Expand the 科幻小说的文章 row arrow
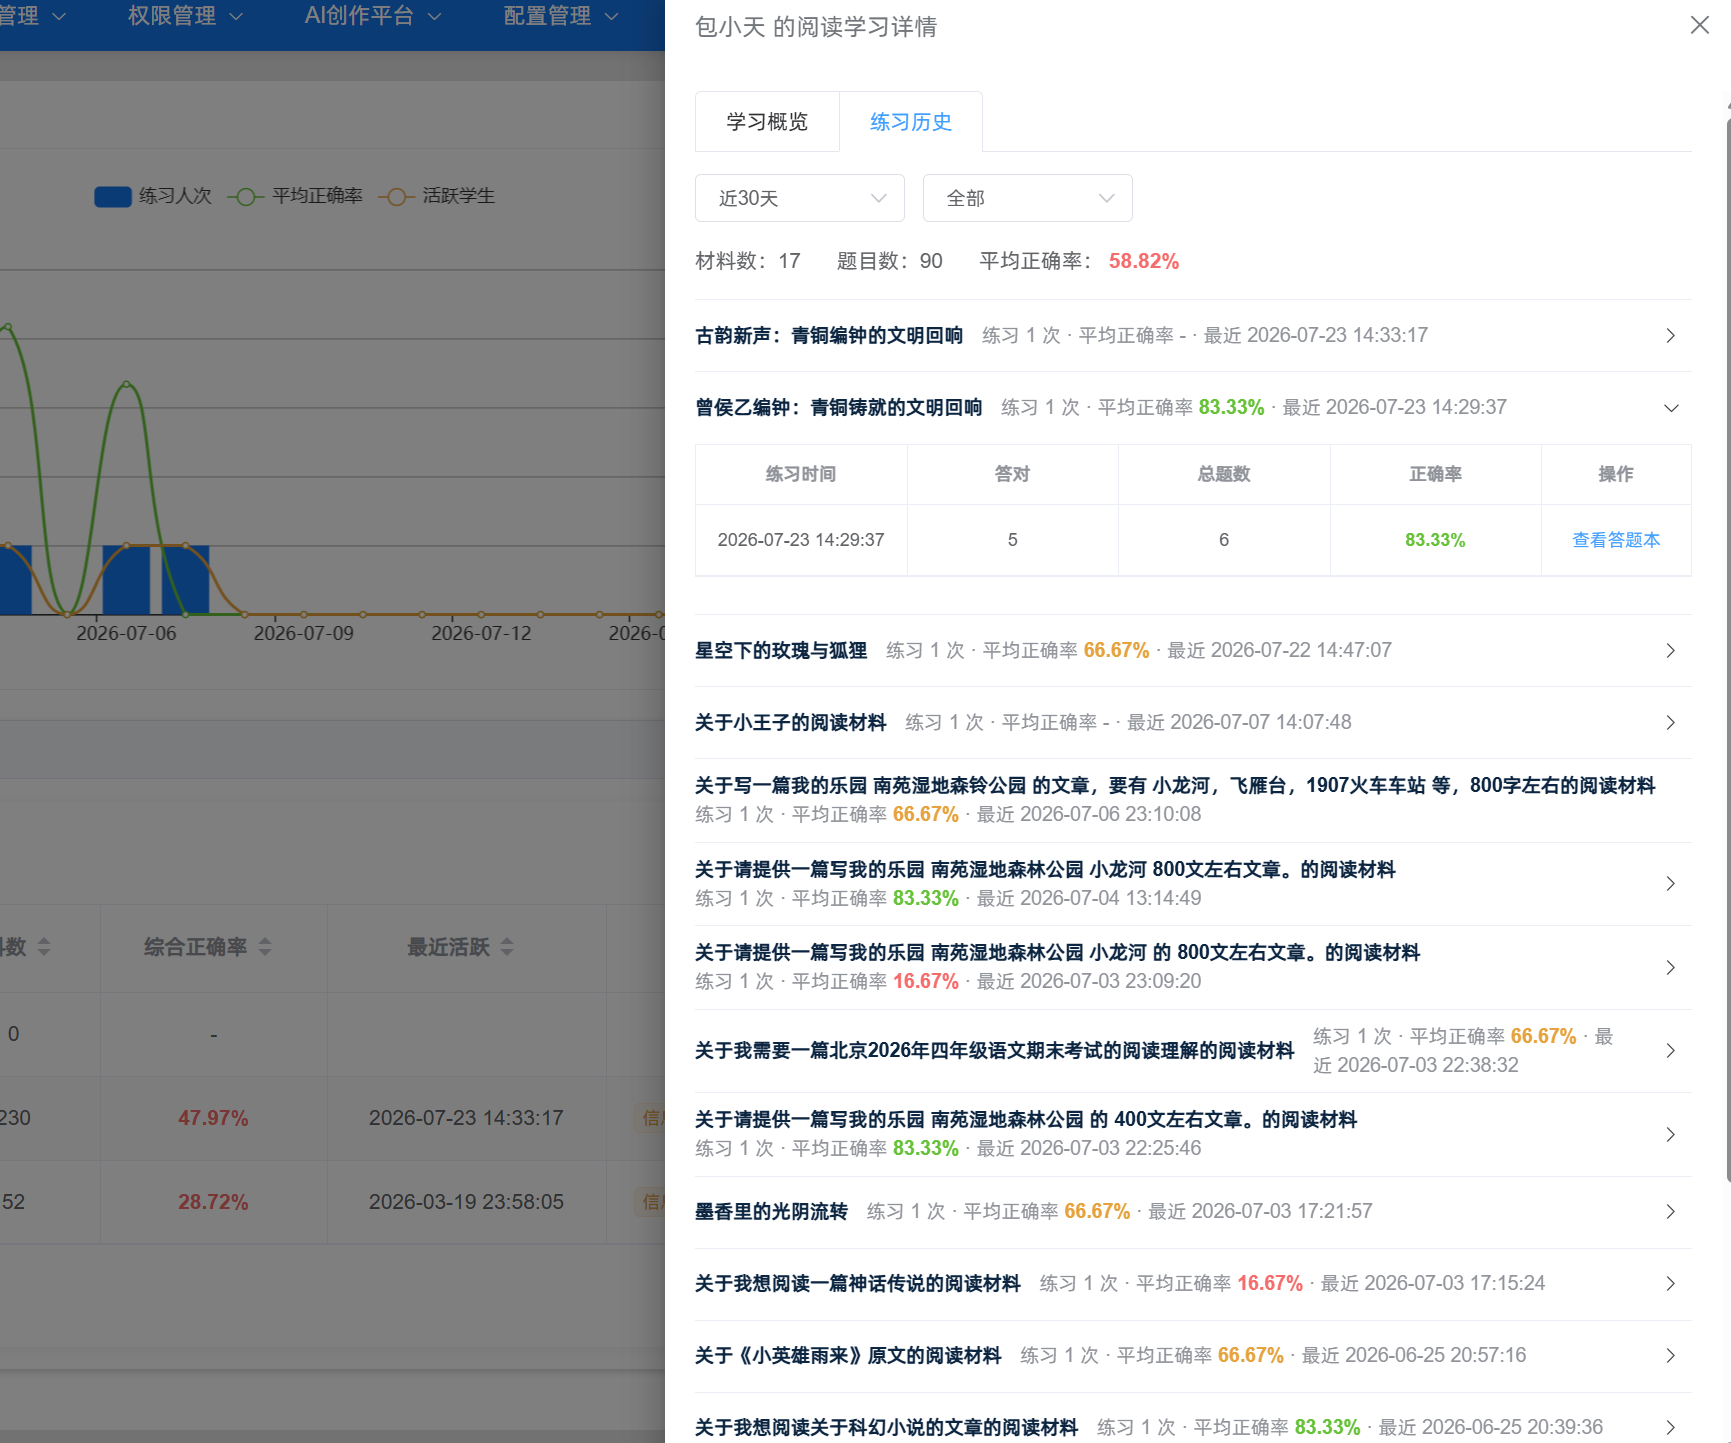 click(x=1670, y=1428)
